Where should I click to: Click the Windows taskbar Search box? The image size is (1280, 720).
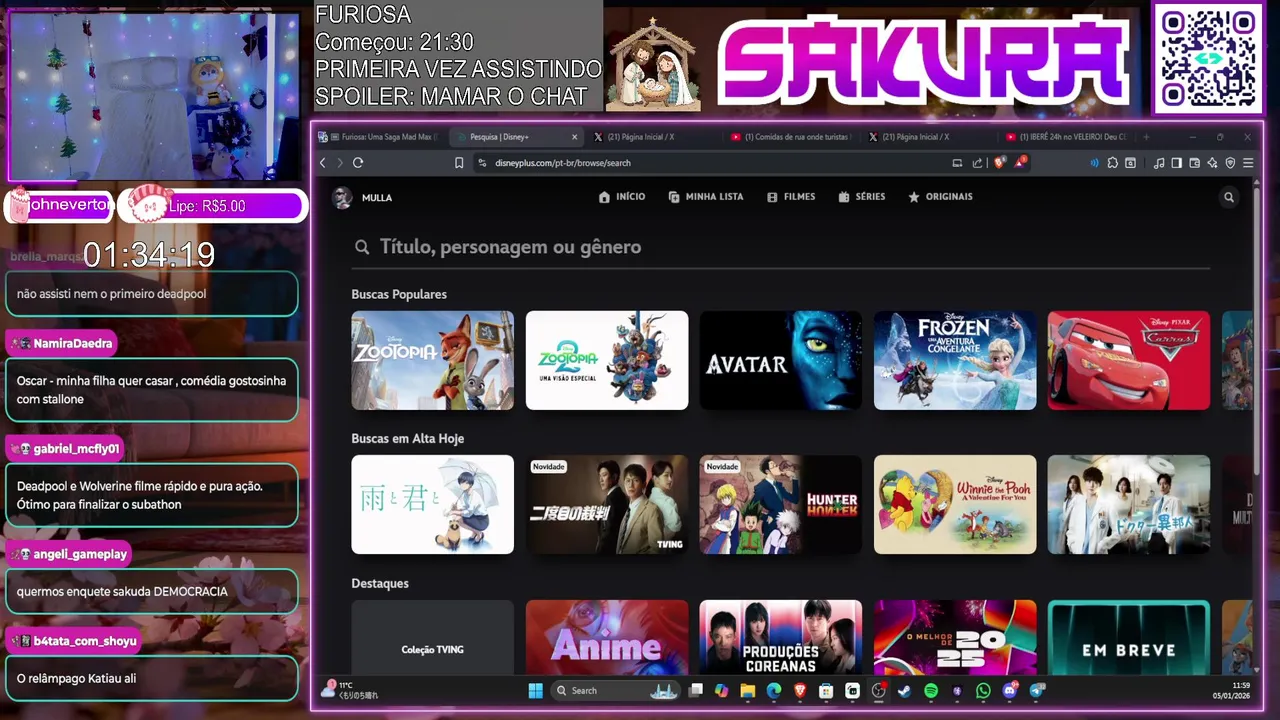click(x=616, y=690)
